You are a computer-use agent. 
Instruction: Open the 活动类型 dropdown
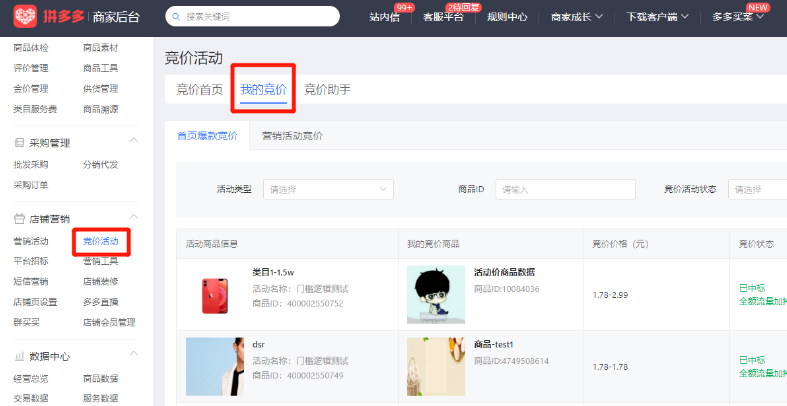tap(328, 189)
